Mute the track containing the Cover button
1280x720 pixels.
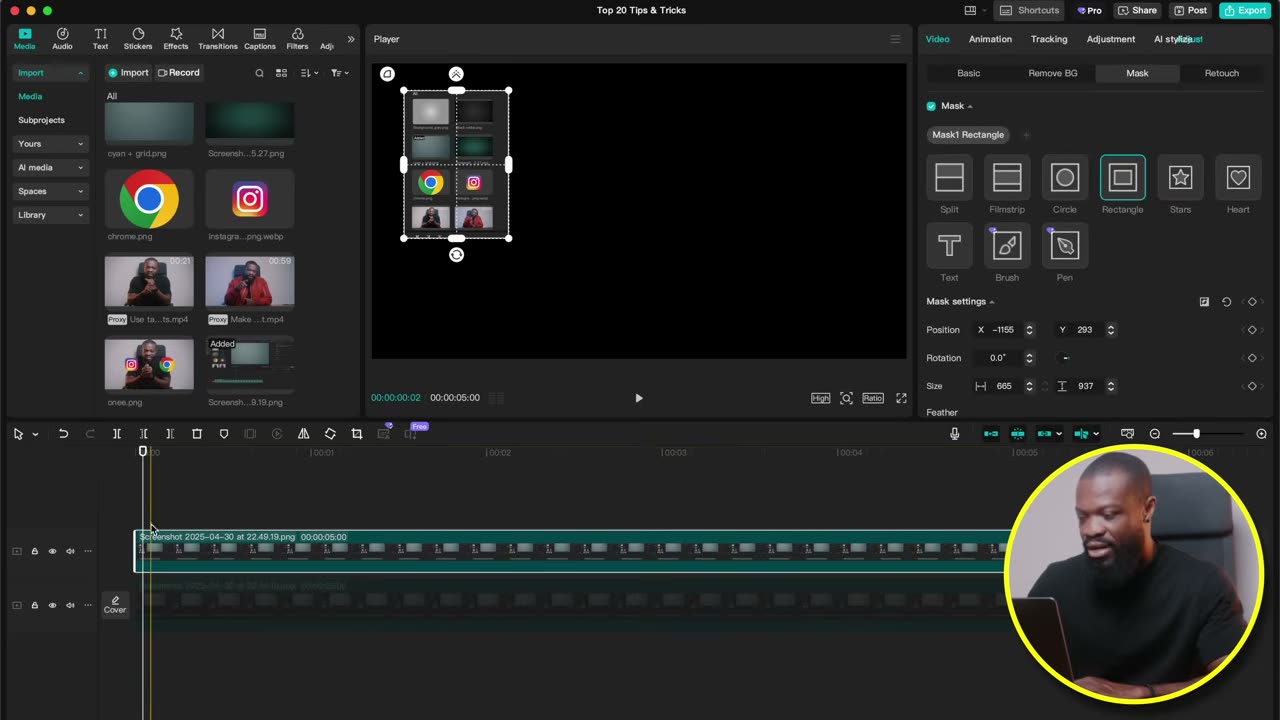coord(70,605)
